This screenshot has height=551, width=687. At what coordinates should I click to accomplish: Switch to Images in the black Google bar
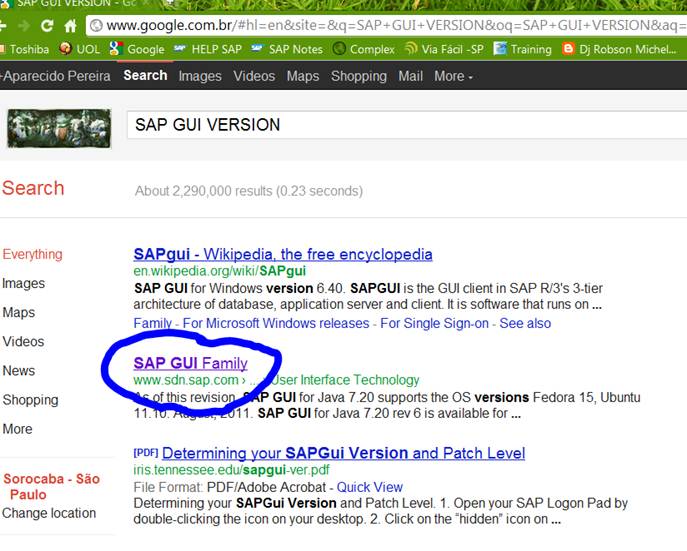point(200,76)
